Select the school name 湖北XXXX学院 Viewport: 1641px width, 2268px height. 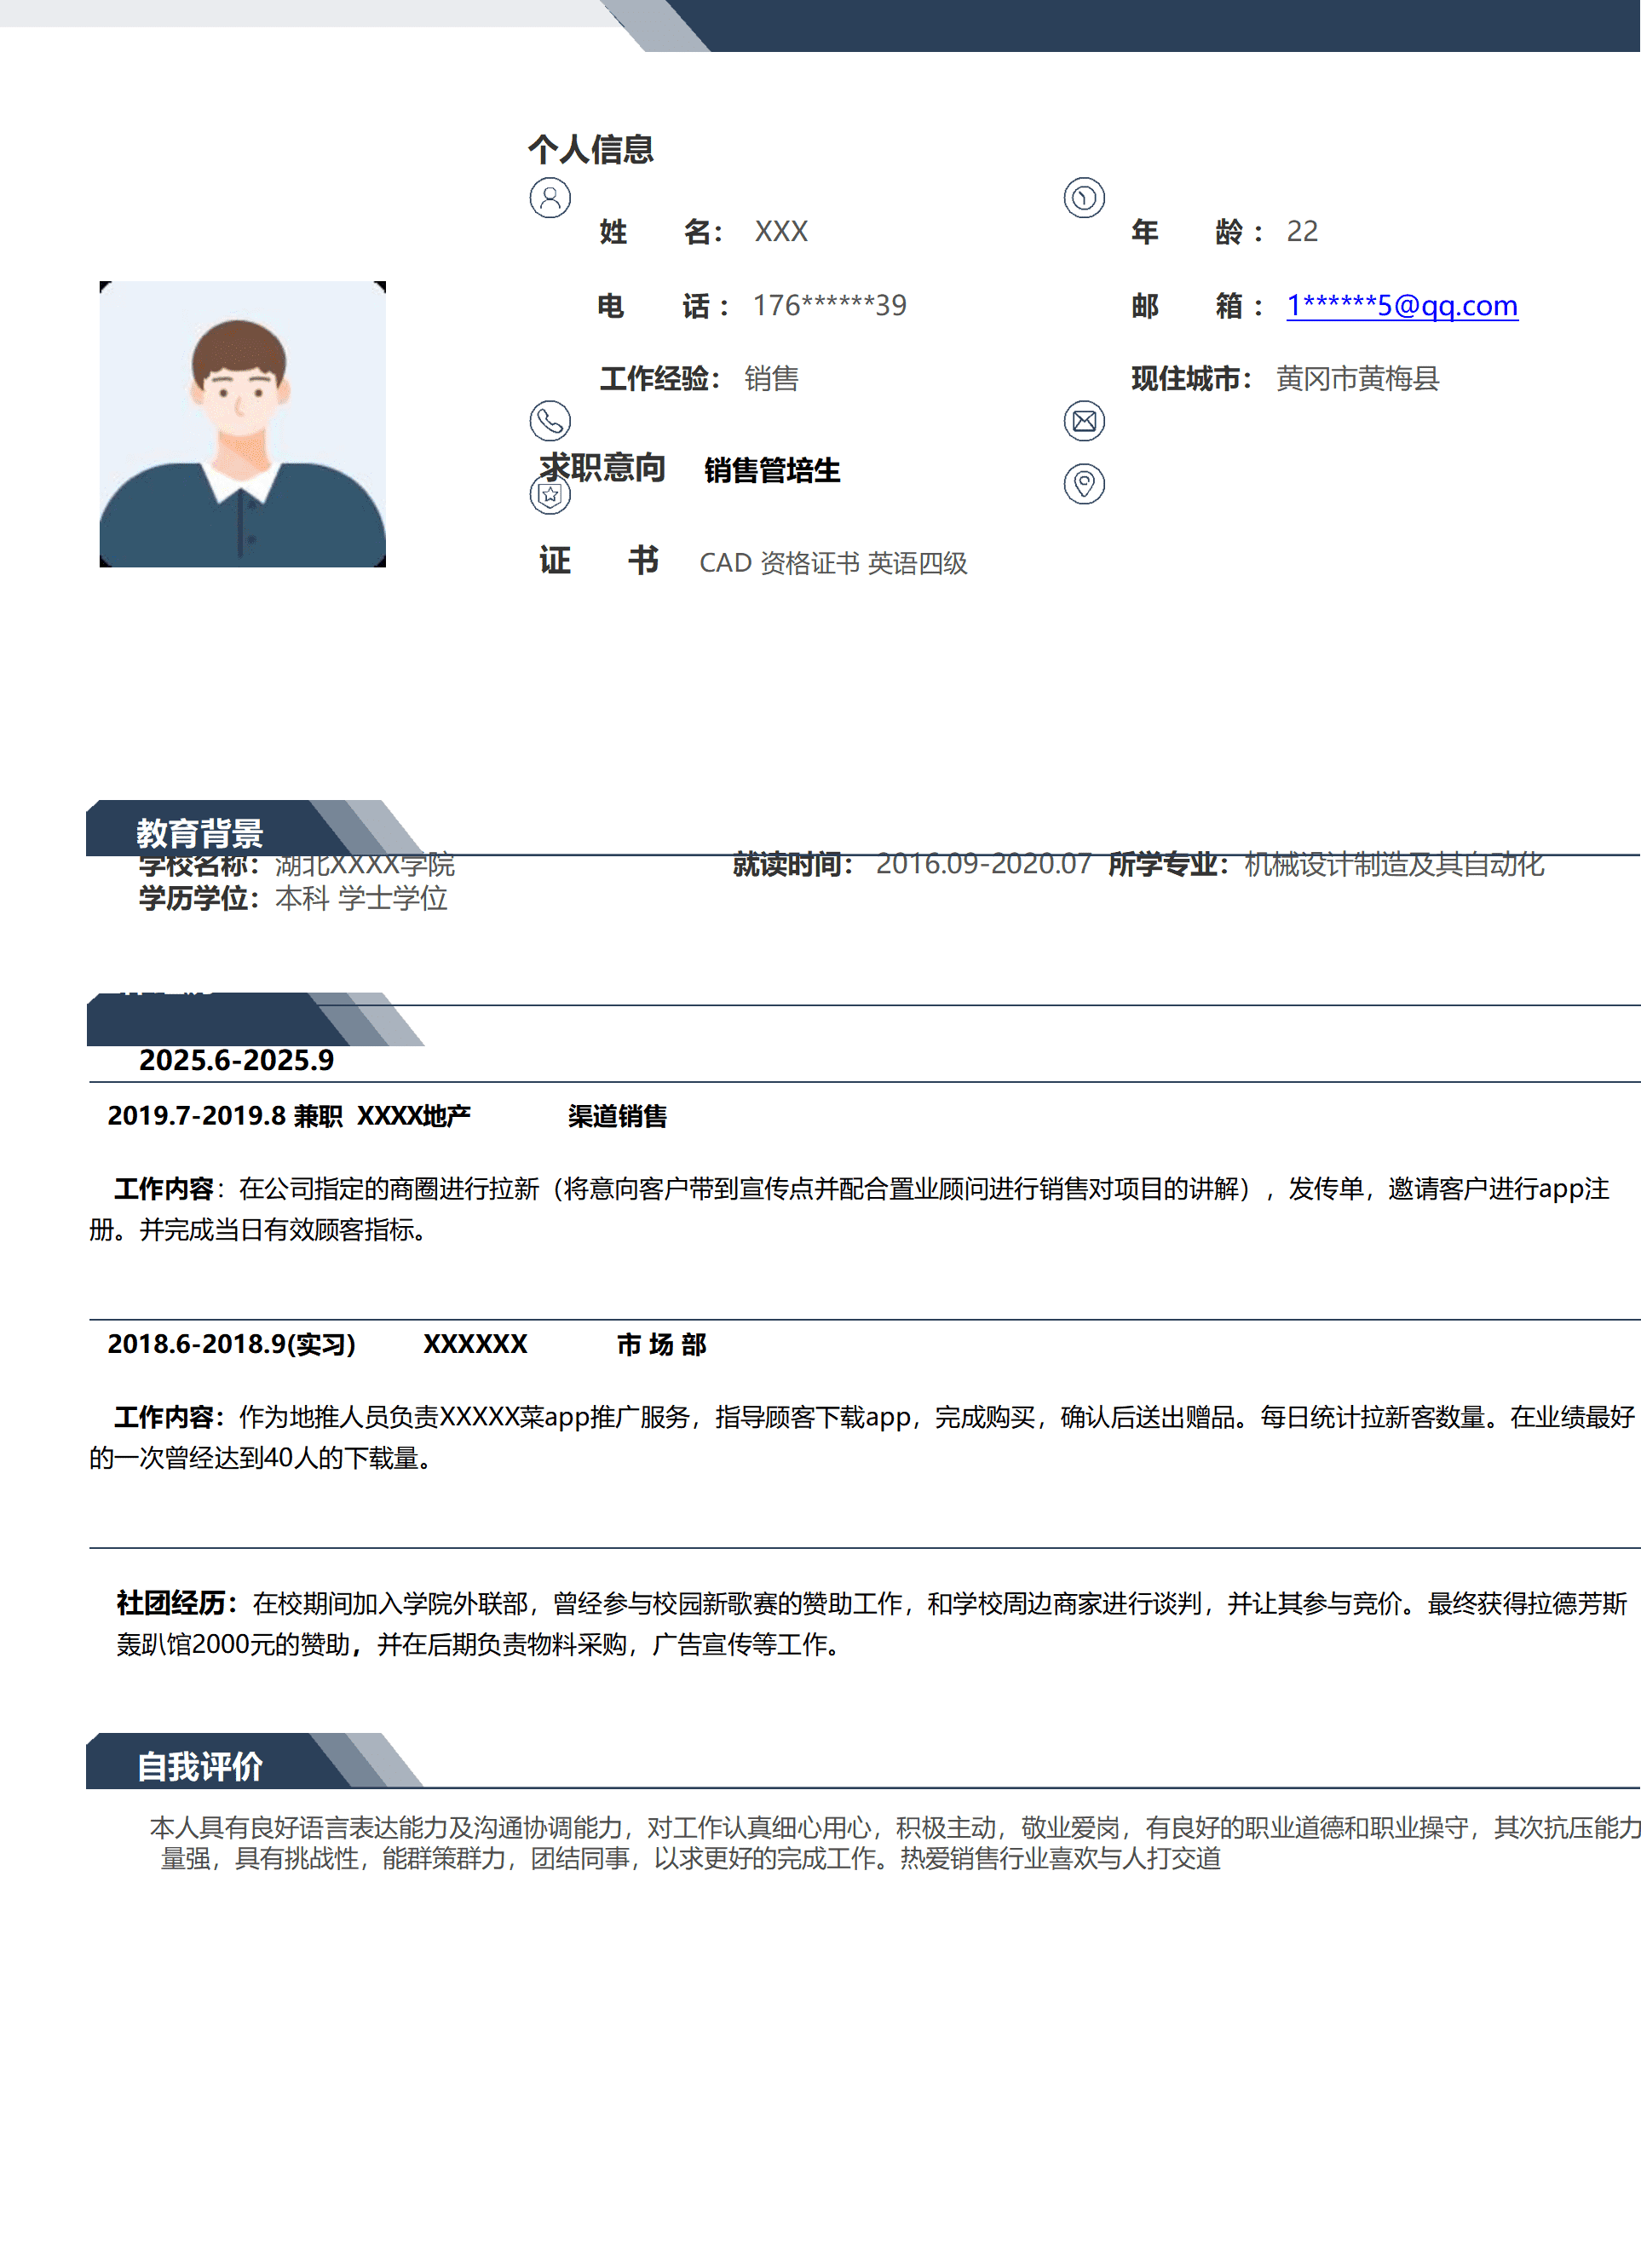click(x=365, y=864)
